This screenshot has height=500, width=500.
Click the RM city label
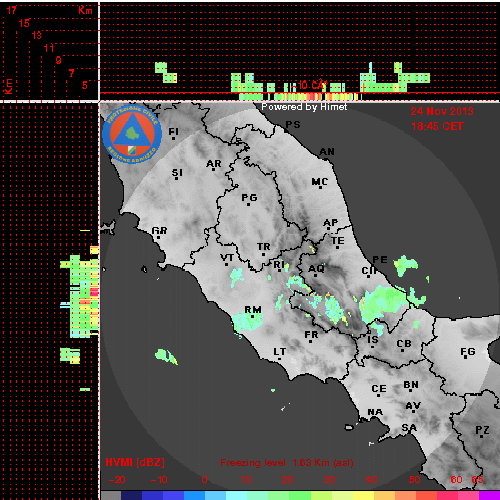[x=253, y=310]
